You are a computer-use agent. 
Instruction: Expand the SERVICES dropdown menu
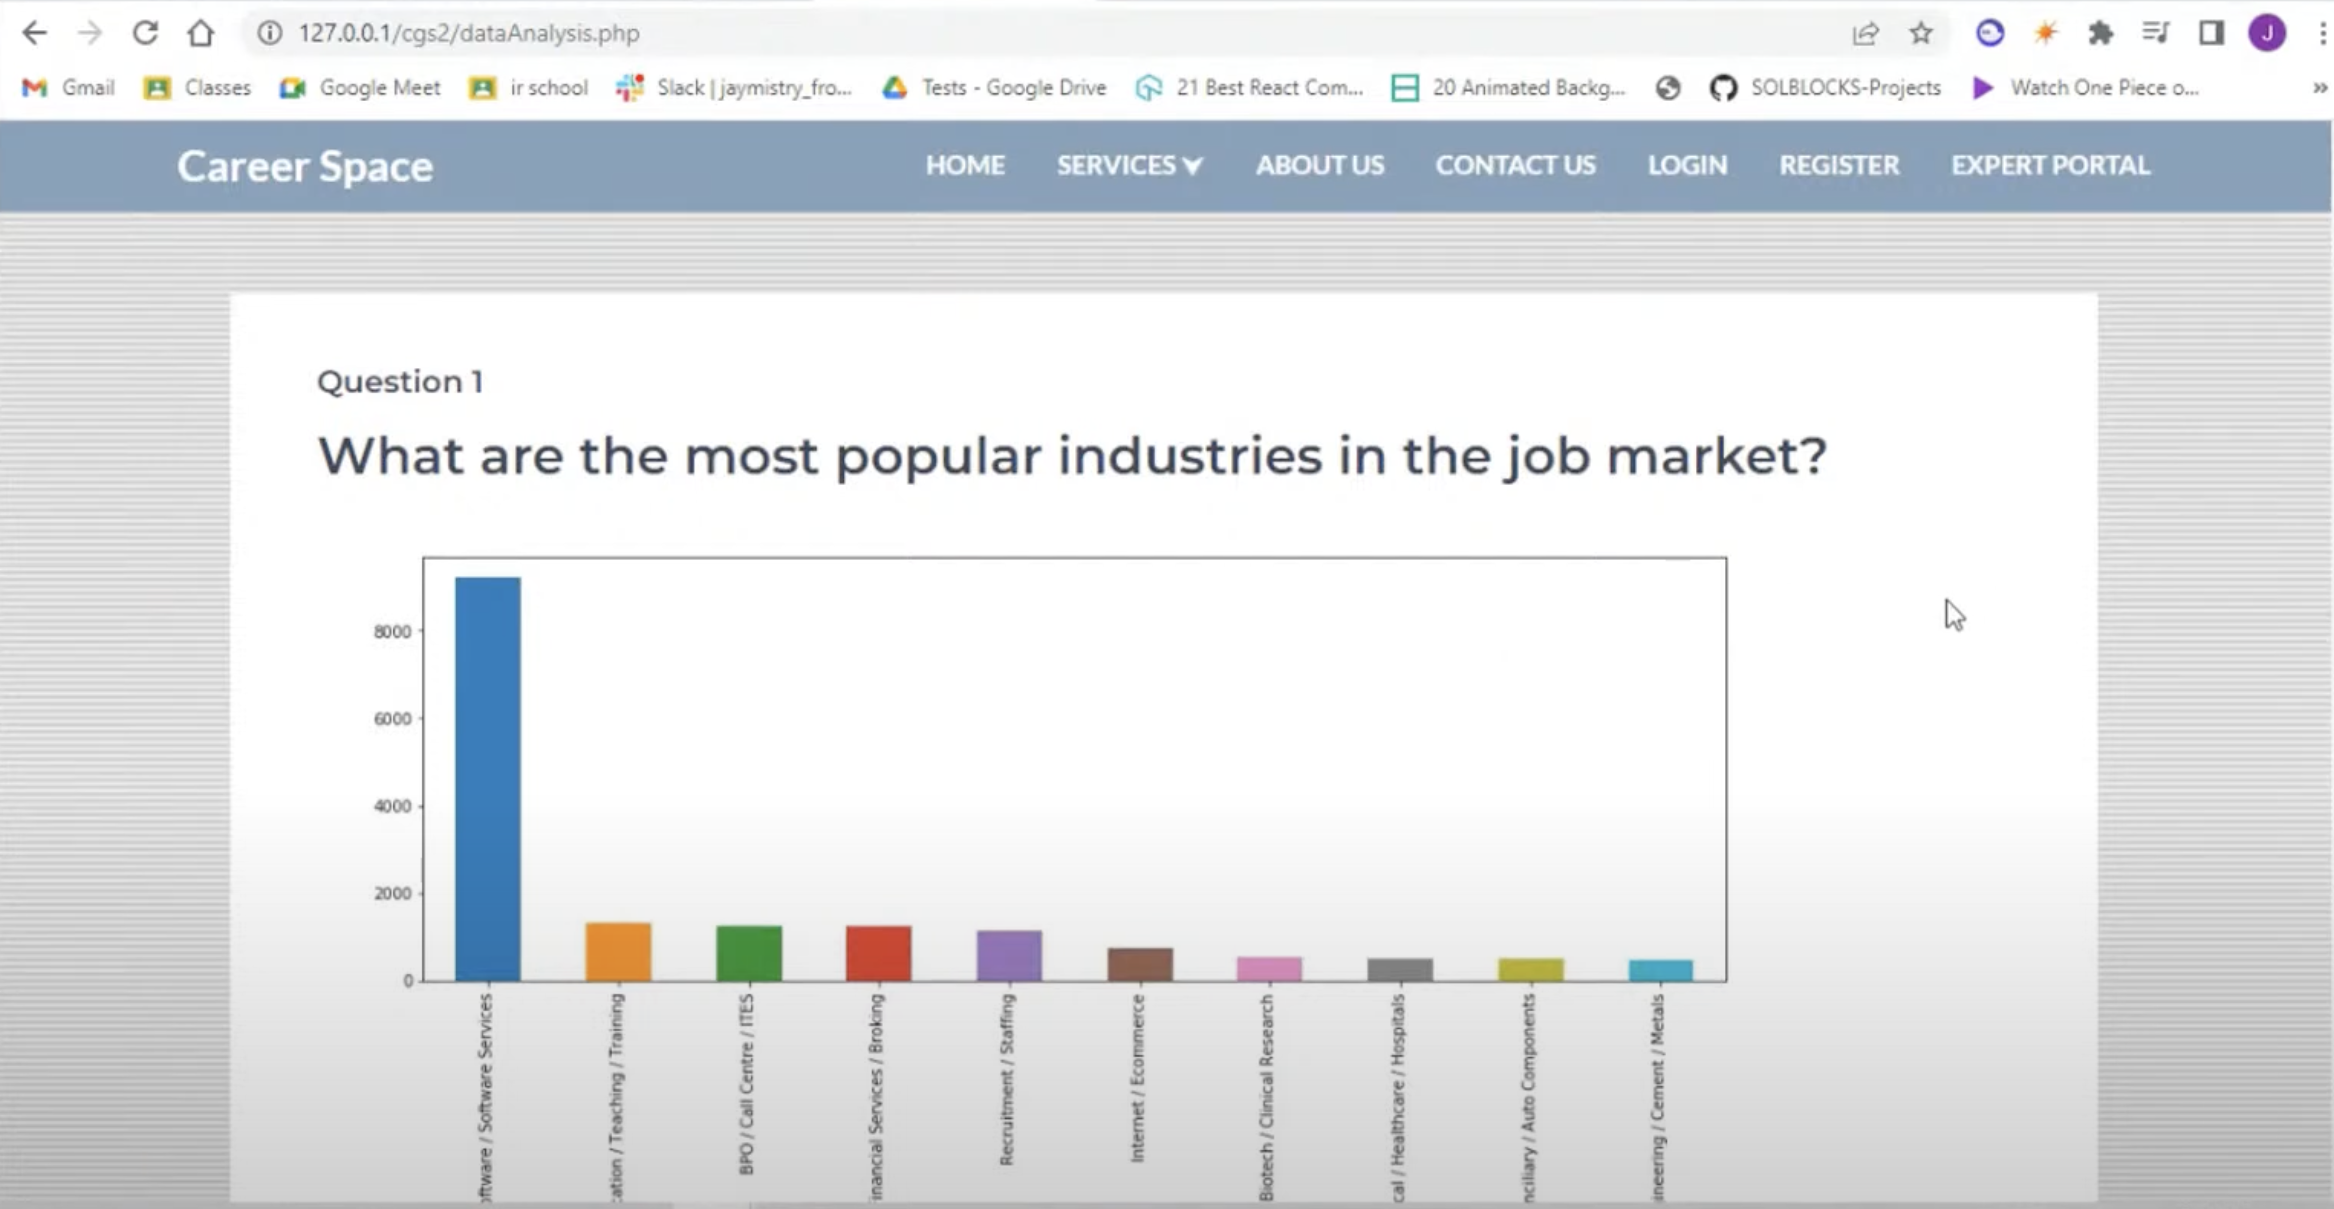pyautogui.click(x=1129, y=165)
